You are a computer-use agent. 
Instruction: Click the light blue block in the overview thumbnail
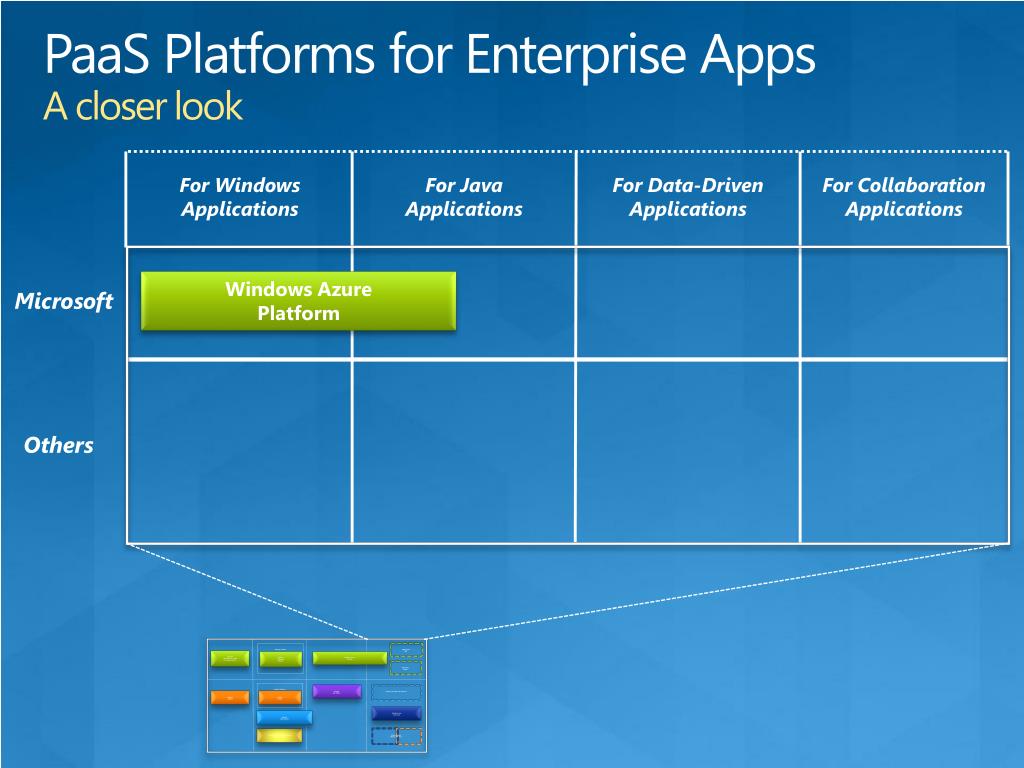(285, 718)
